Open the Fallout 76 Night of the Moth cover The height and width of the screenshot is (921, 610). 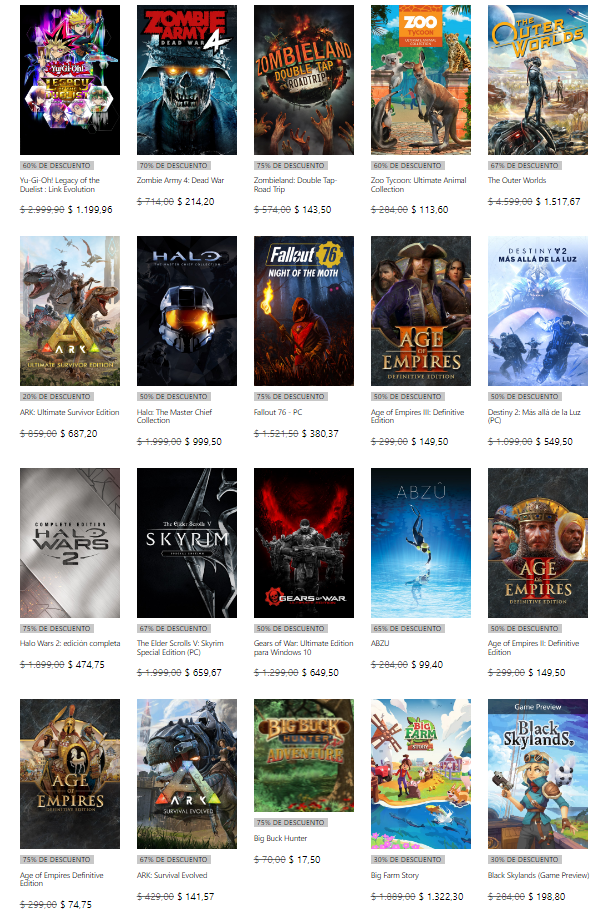point(304,311)
